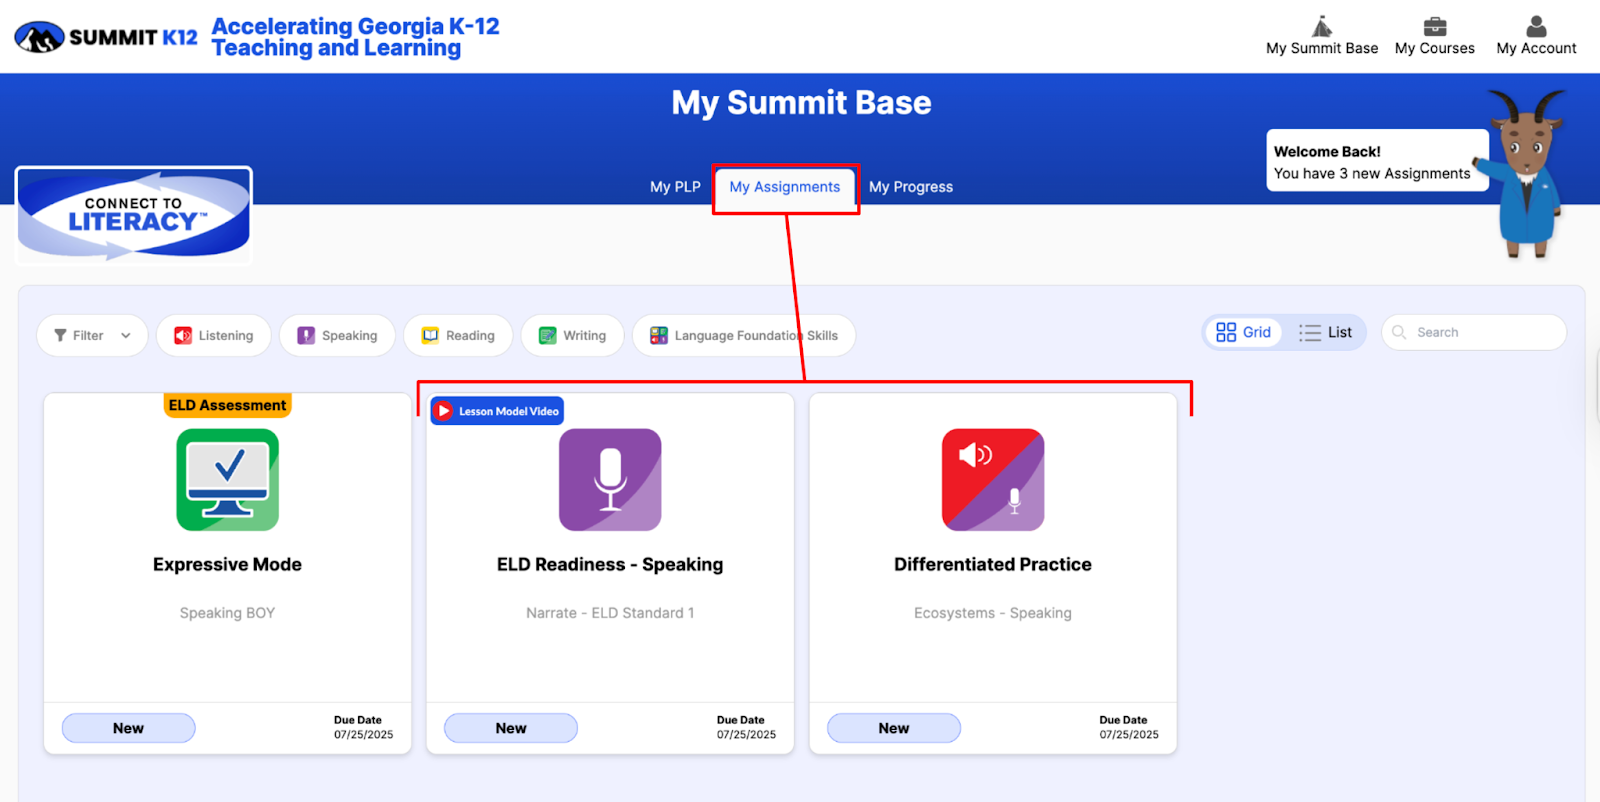The image size is (1600, 802).
Task: Click Due Date on Expressive Mode card
Action: (363, 727)
